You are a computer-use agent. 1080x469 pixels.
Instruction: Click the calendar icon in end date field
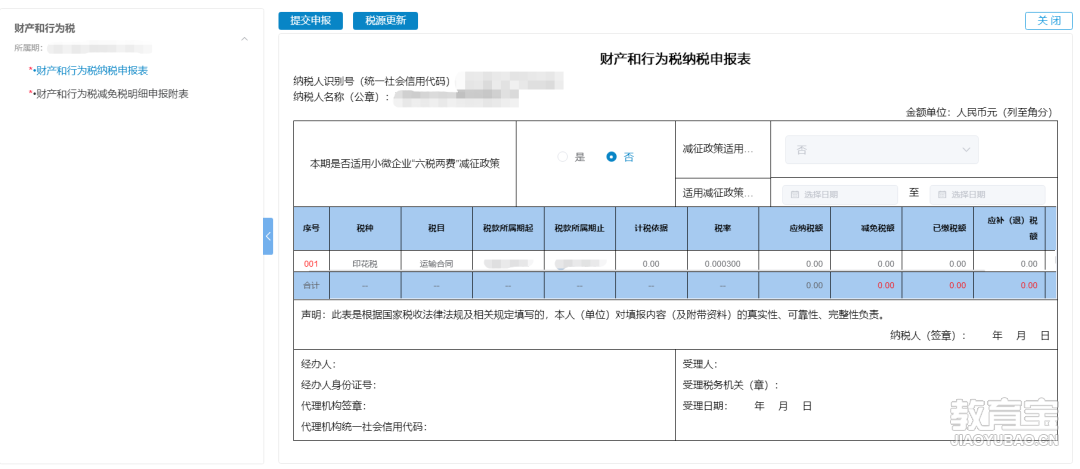pos(942,195)
